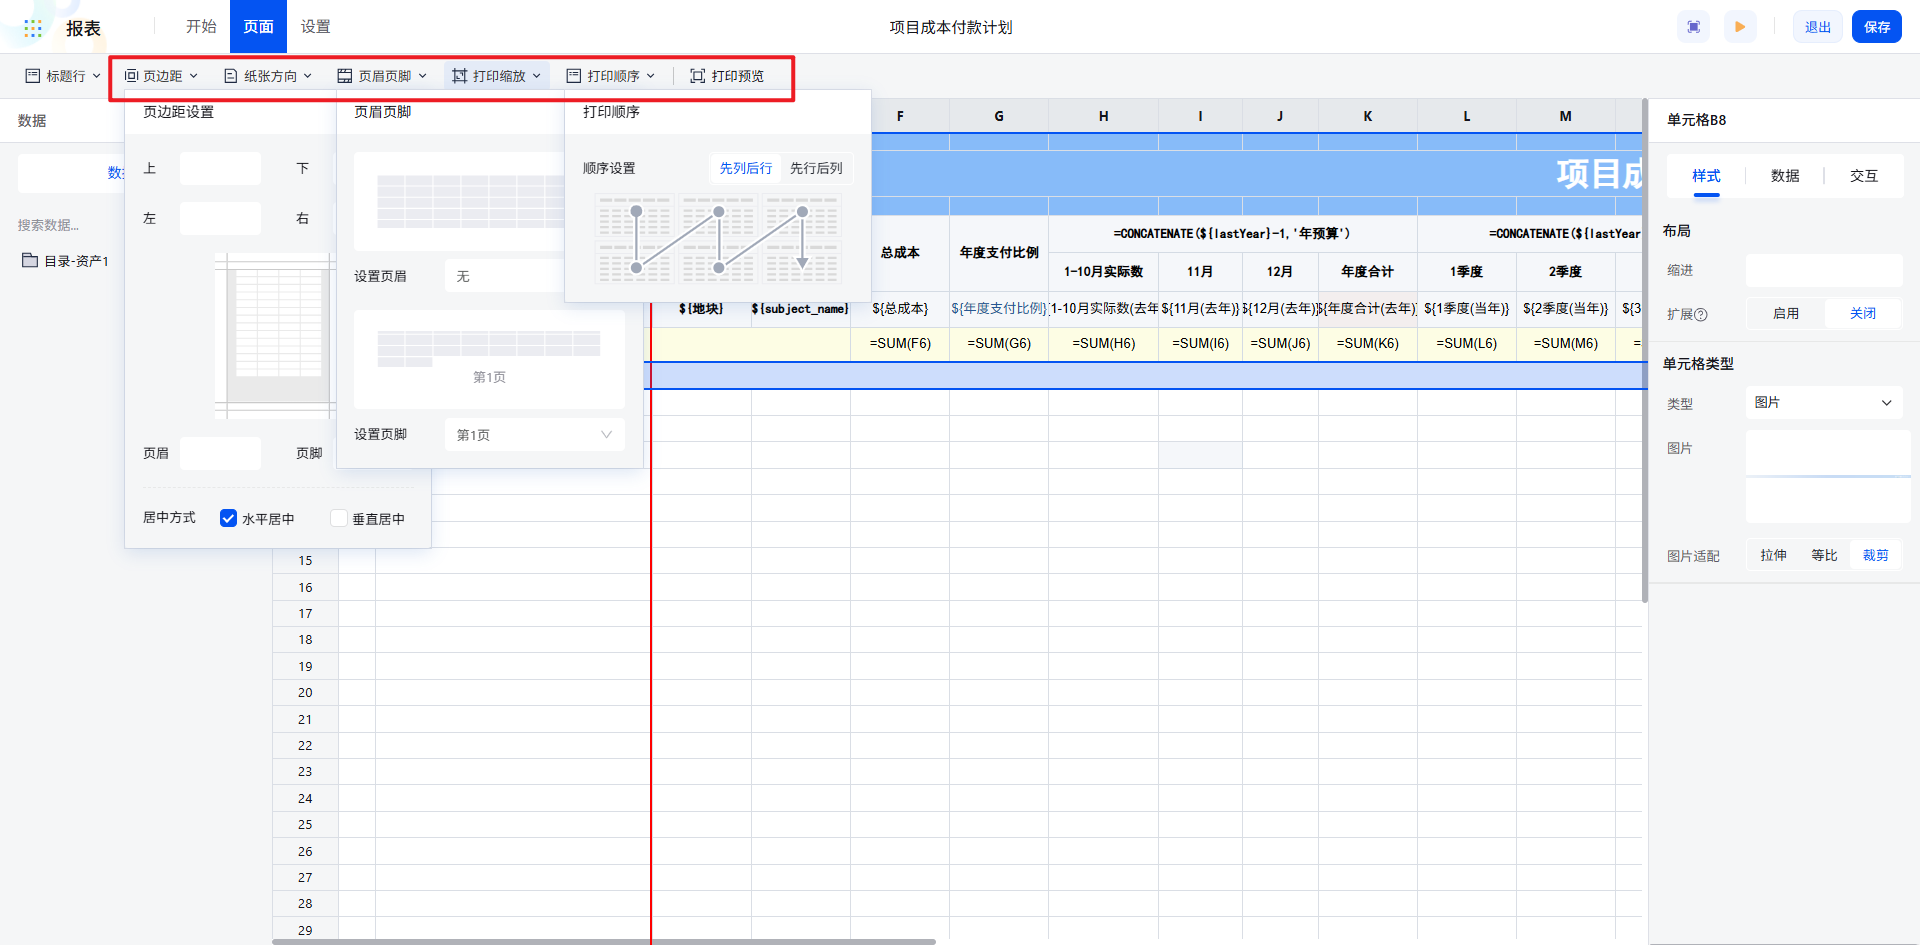
Task: Click the 保存 save button
Action: [x=1876, y=27]
